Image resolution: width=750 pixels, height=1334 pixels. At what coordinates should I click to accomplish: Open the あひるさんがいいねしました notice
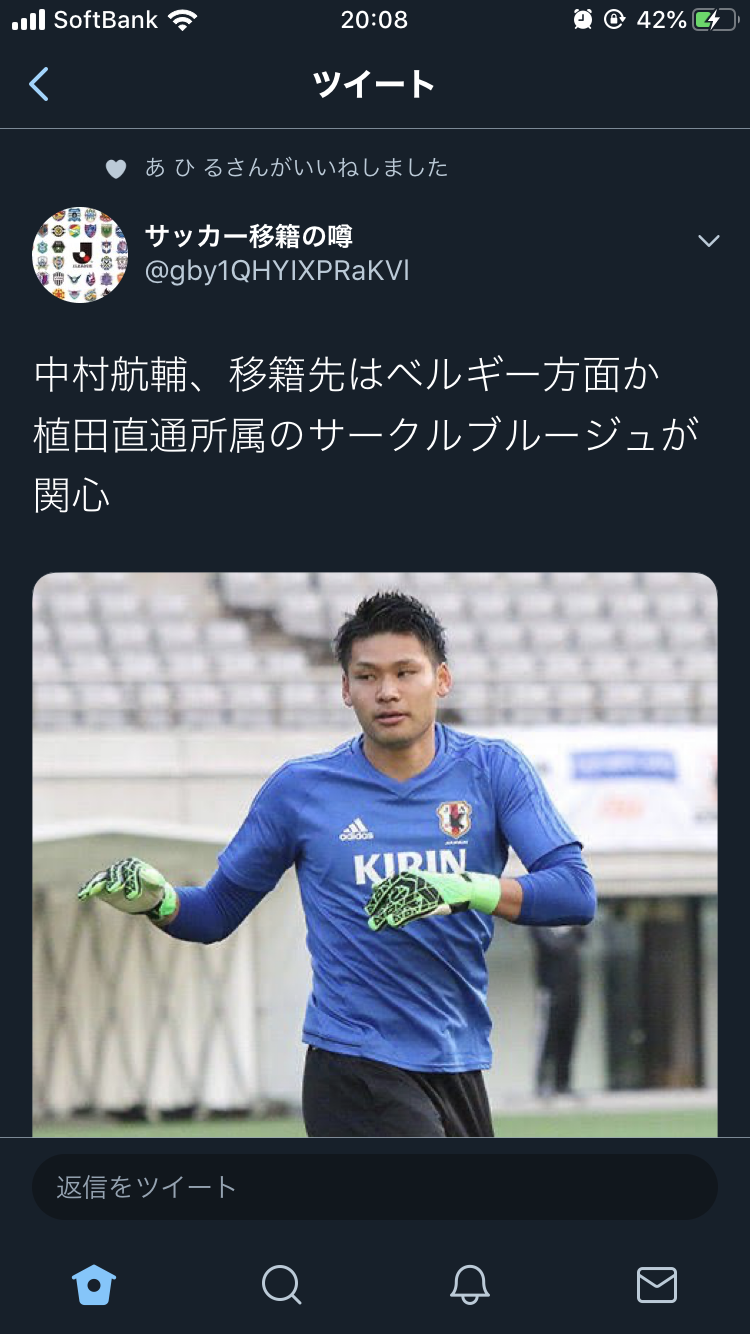[x=297, y=168]
